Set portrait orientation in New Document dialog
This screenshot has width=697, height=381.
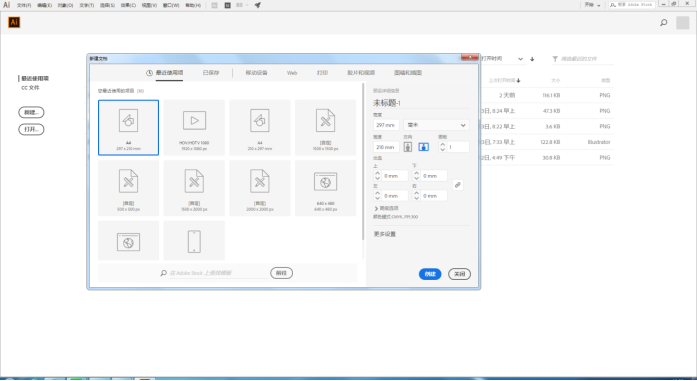click(x=408, y=147)
